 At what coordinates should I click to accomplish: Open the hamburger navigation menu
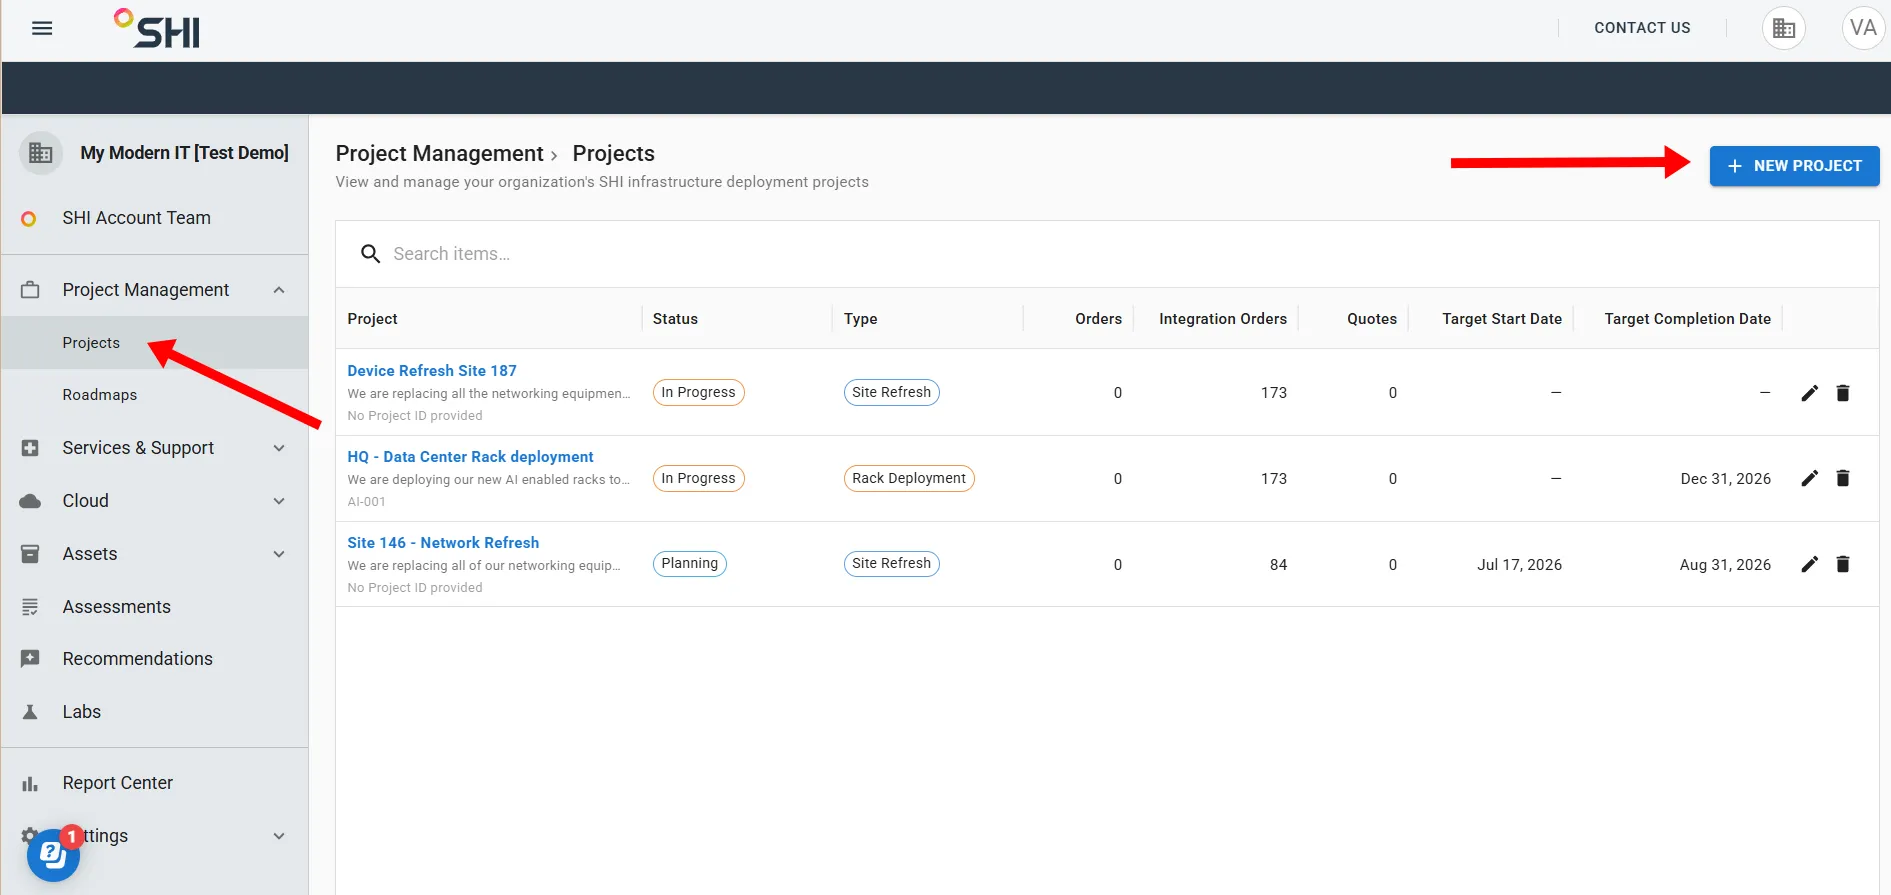(42, 28)
